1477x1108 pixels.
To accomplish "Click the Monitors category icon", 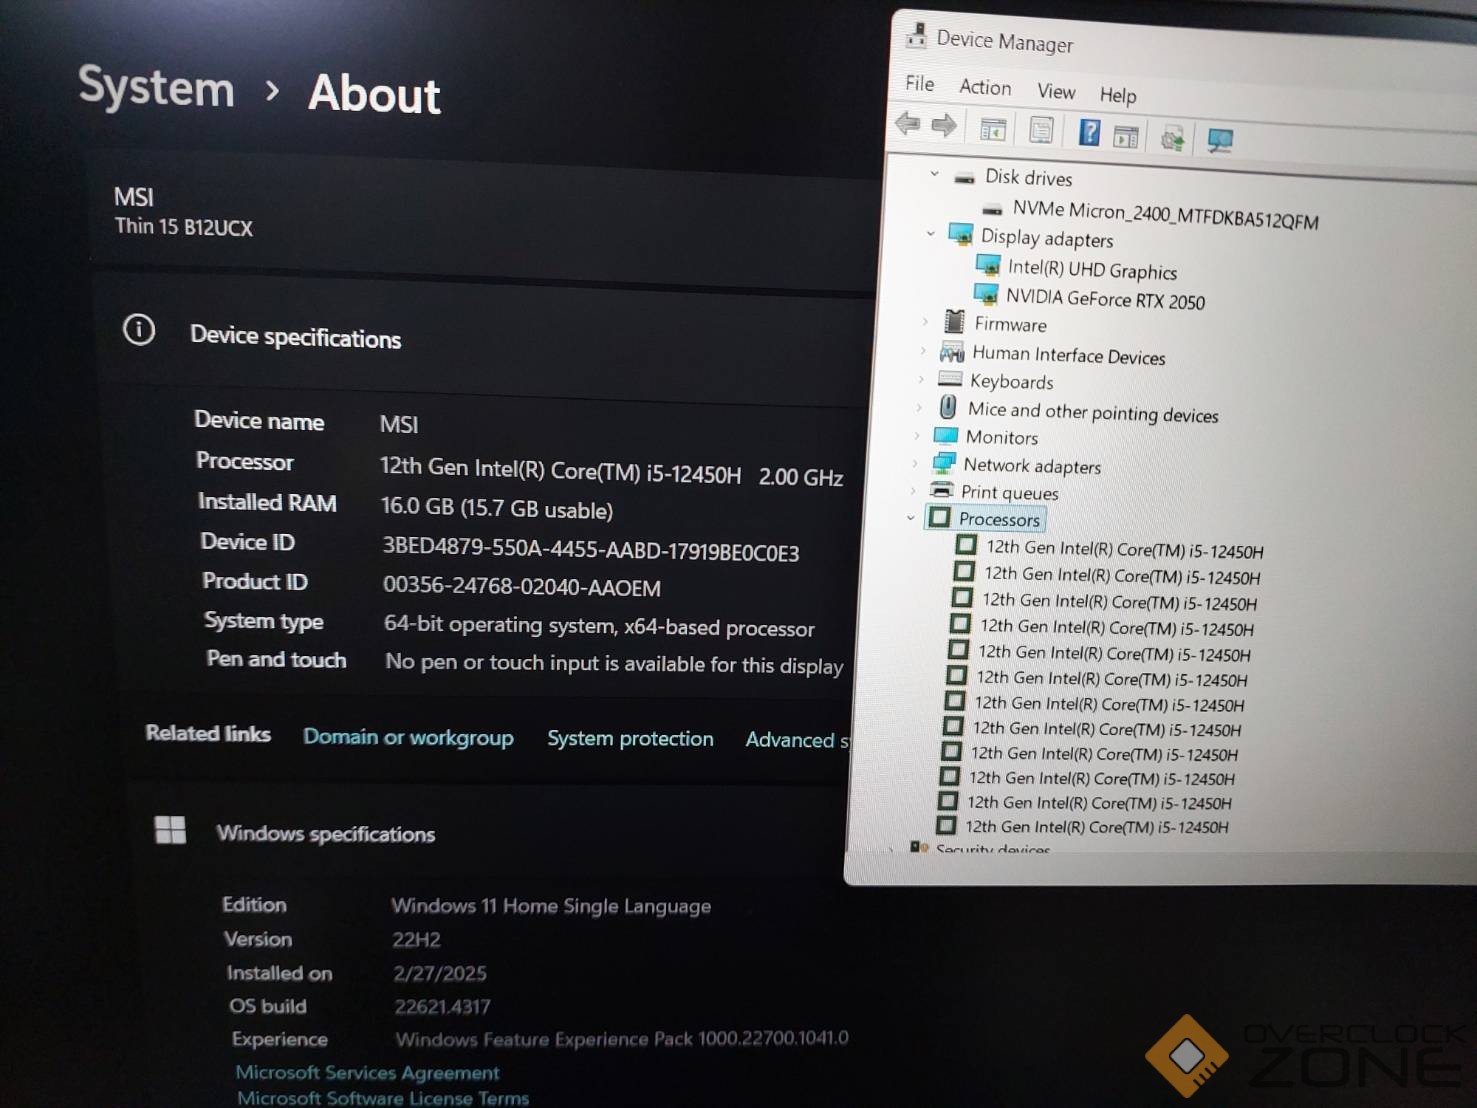I will tap(945, 435).
